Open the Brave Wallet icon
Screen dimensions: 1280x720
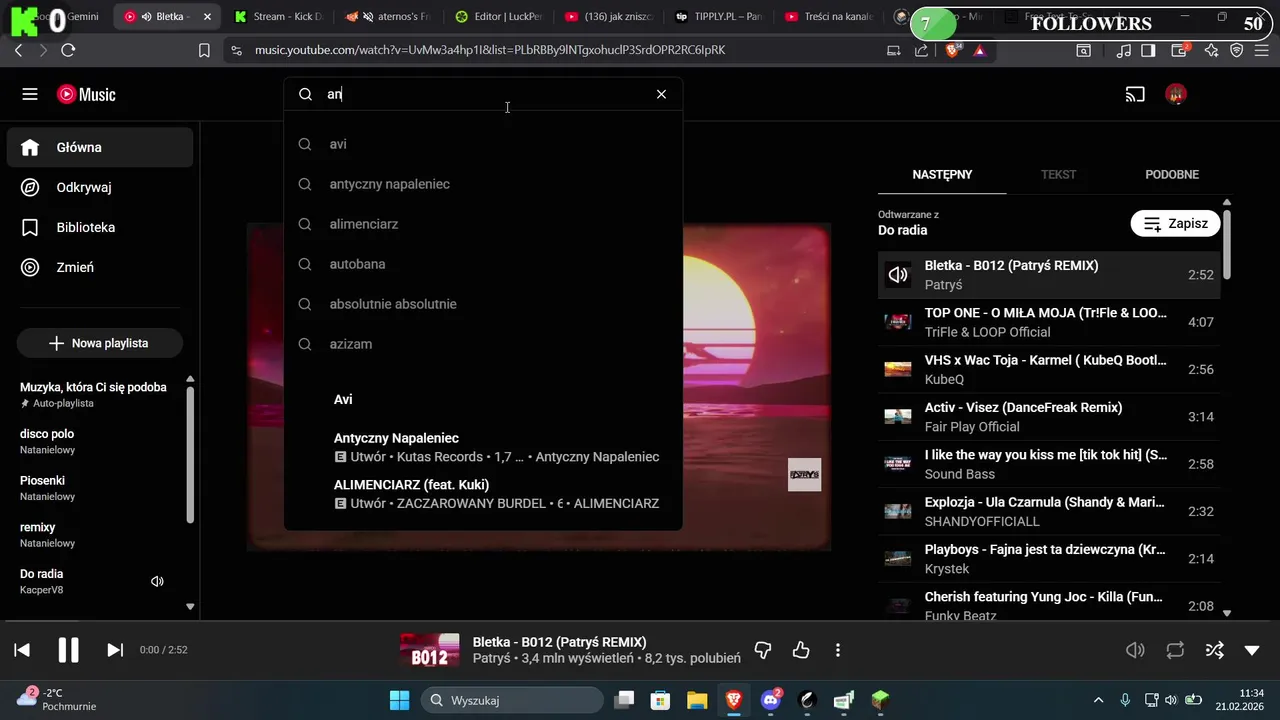(1180, 50)
